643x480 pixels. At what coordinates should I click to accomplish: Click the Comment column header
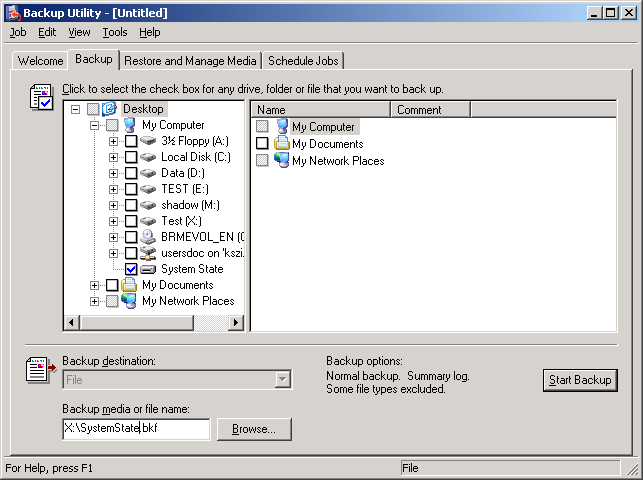pos(431,110)
